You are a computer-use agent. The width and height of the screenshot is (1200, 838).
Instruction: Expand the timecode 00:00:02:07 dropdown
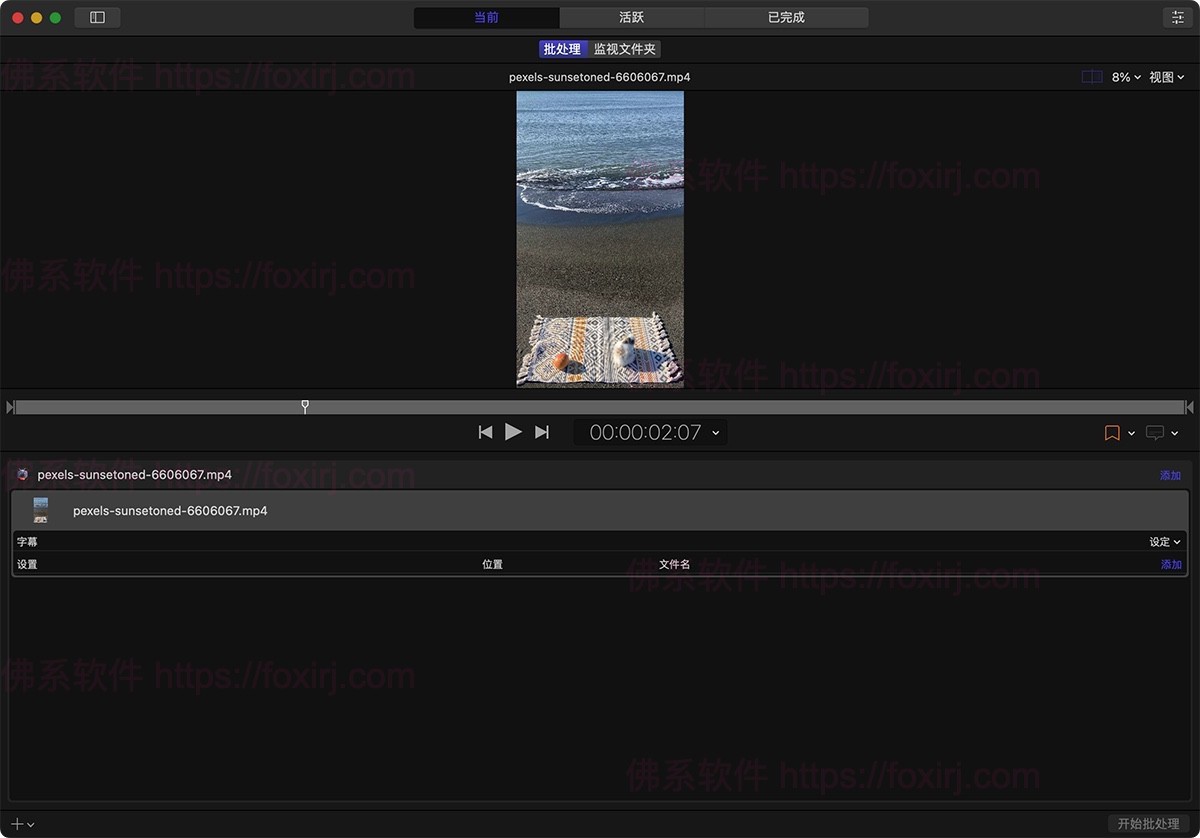[x=715, y=433]
